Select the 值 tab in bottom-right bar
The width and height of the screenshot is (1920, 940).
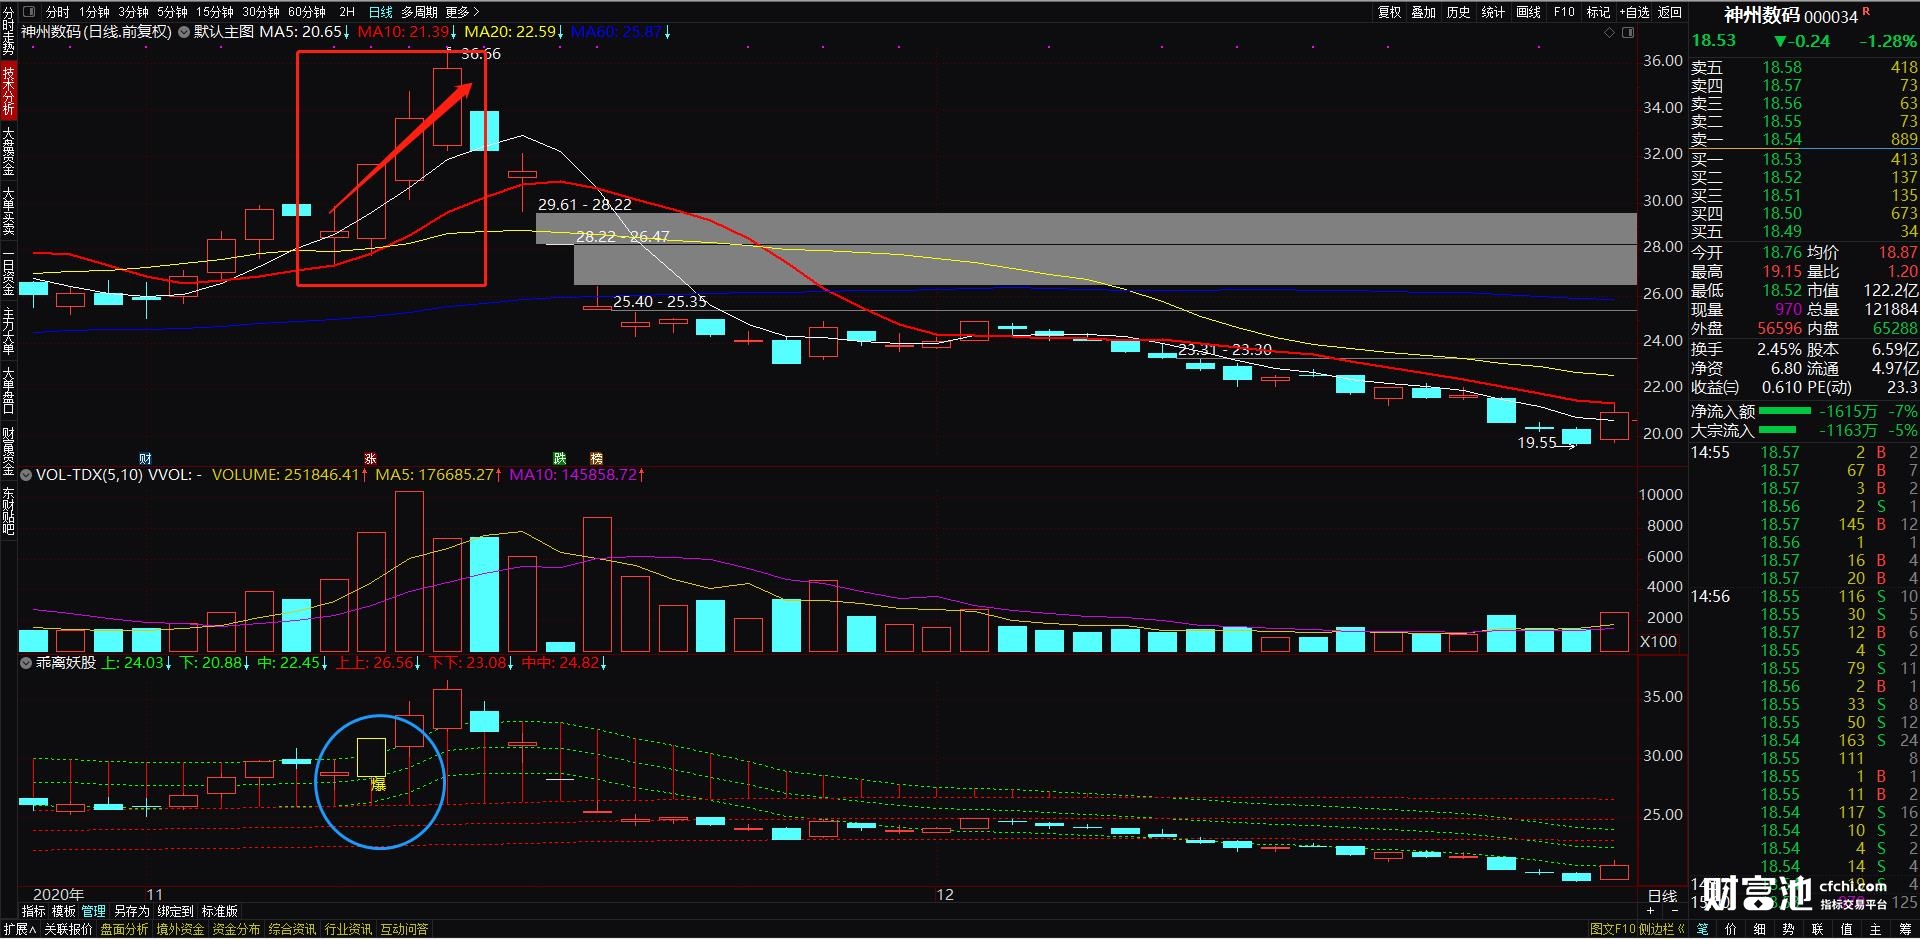pyautogui.click(x=1847, y=930)
